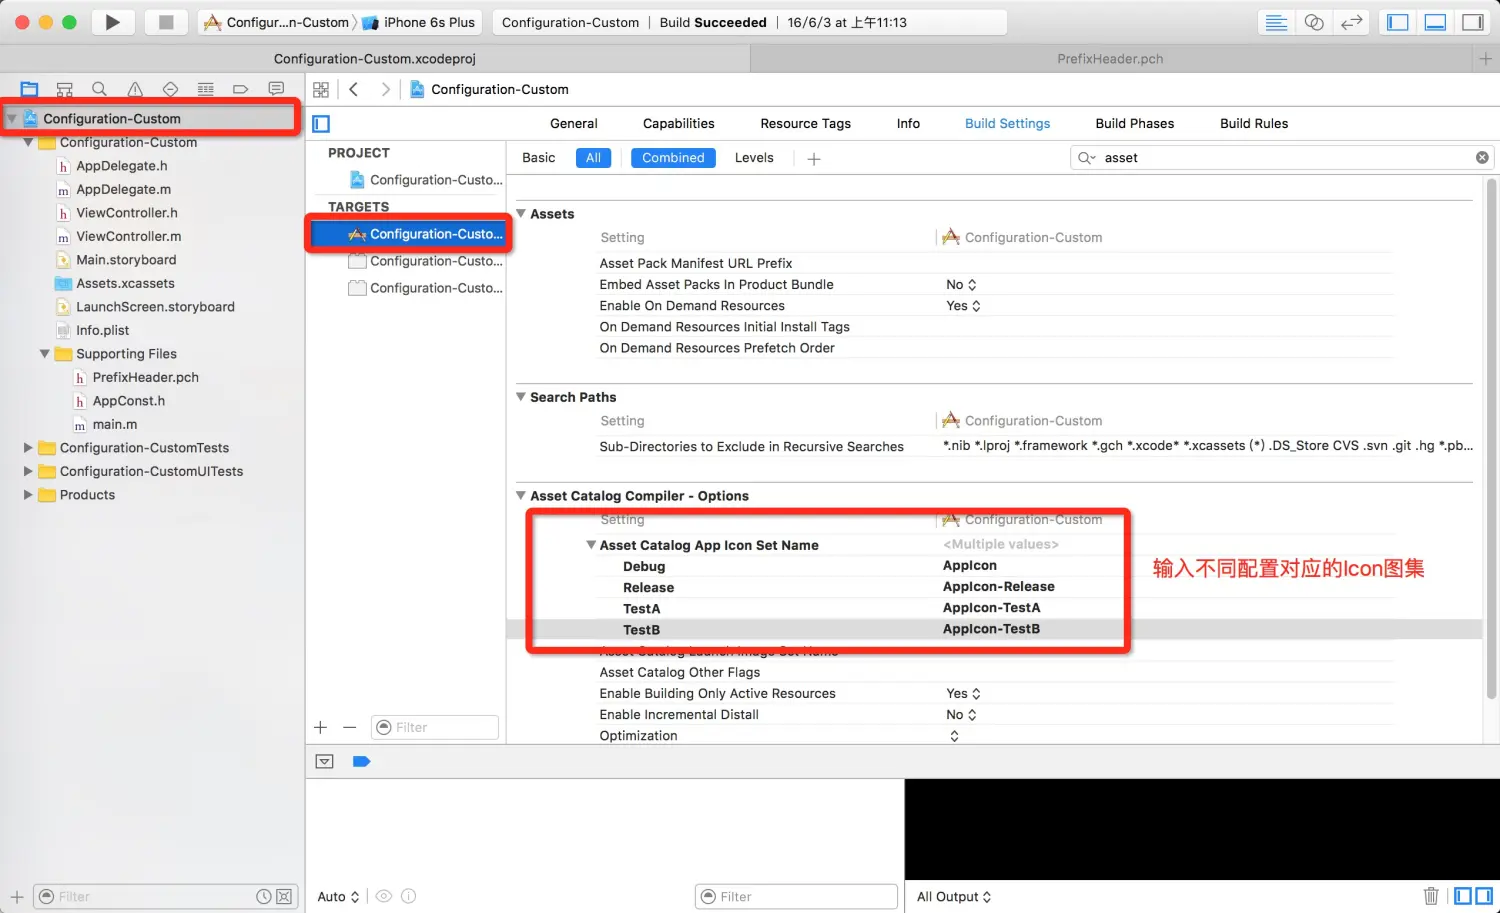Viewport: 1500px width, 913px height.
Task: Change Enable Incremental Distall value
Action: click(961, 714)
